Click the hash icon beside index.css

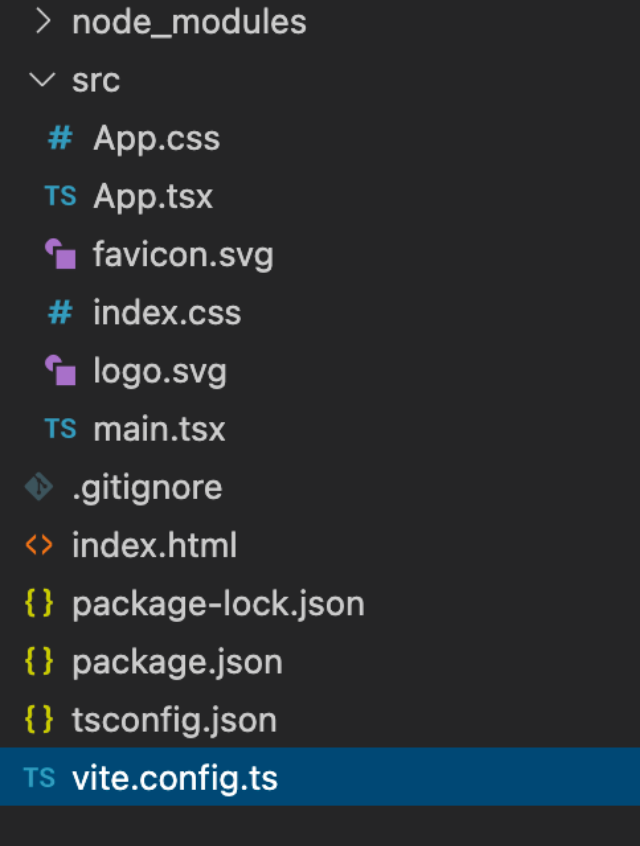point(60,313)
